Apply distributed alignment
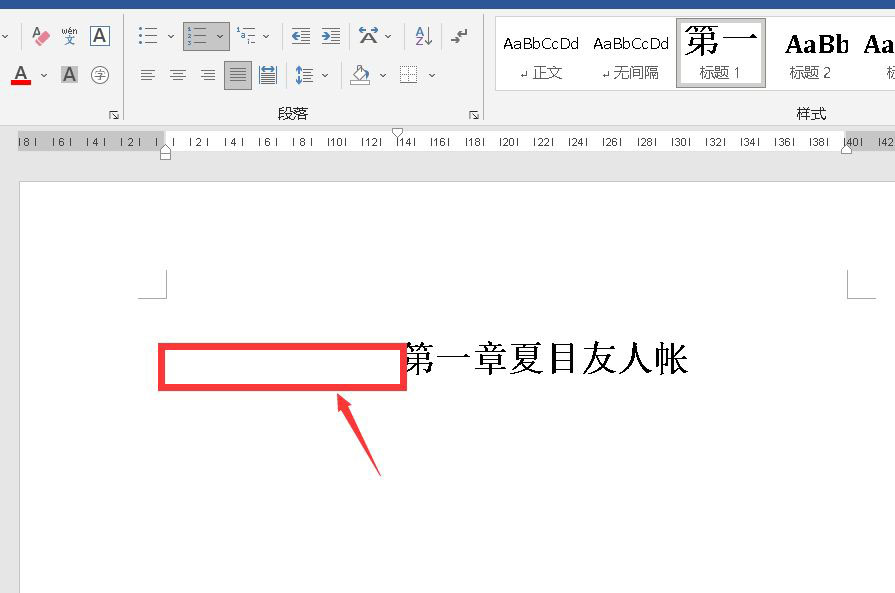This screenshot has height=593, width=895. (268, 75)
